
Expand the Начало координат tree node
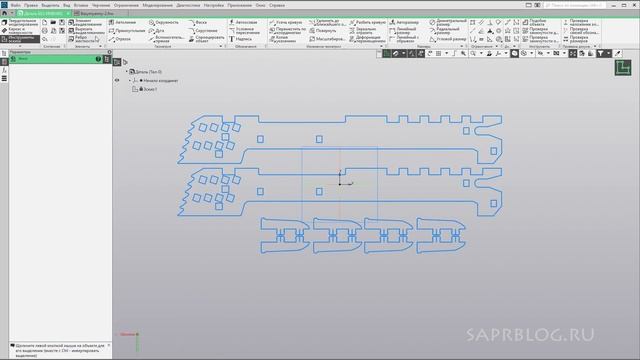130,80
